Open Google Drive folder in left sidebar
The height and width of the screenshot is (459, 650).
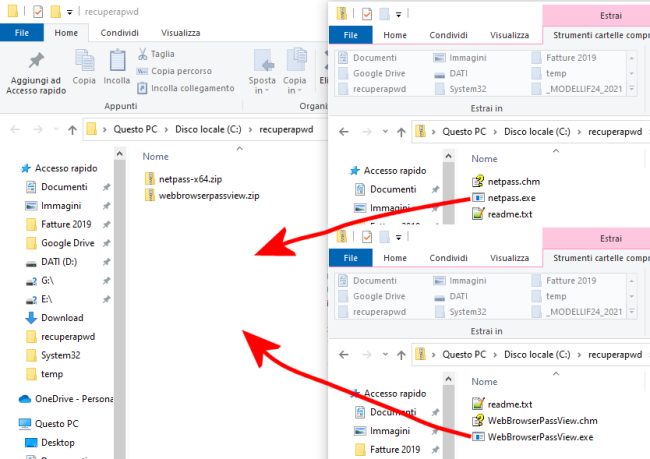pos(66,243)
